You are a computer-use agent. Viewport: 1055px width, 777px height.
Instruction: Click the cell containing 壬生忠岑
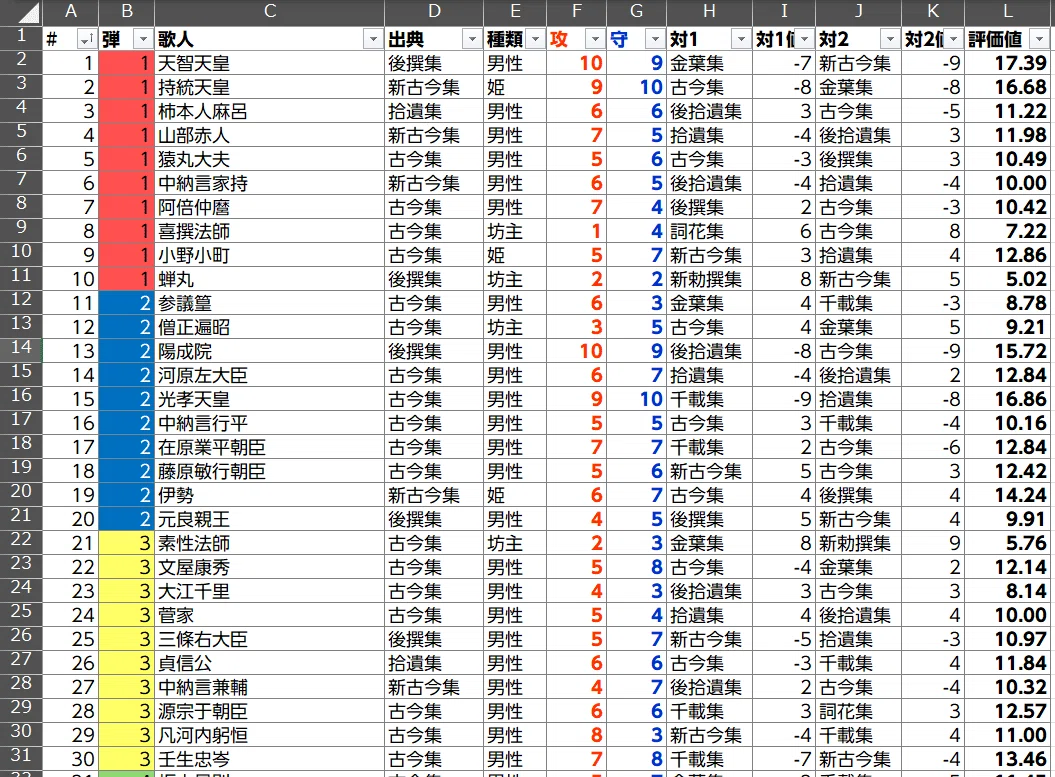click(x=270, y=760)
